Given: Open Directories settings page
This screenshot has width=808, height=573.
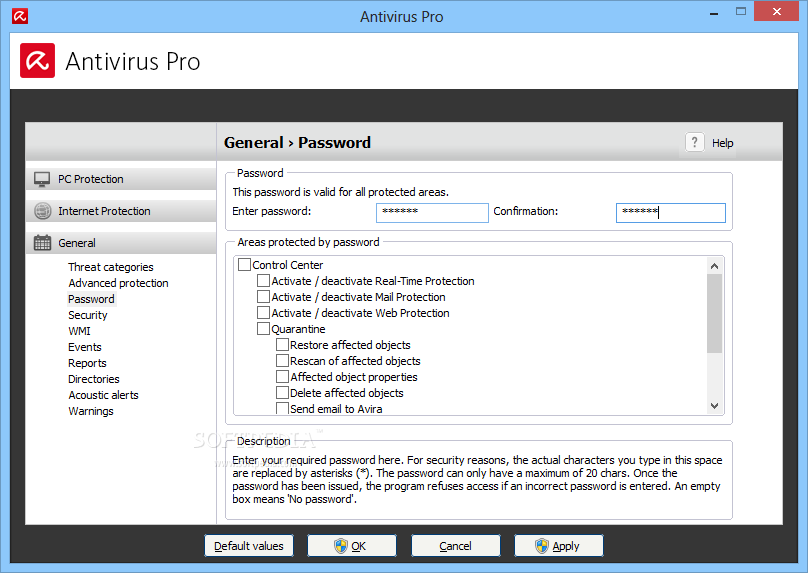Looking at the screenshot, I should click(x=94, y=379).
